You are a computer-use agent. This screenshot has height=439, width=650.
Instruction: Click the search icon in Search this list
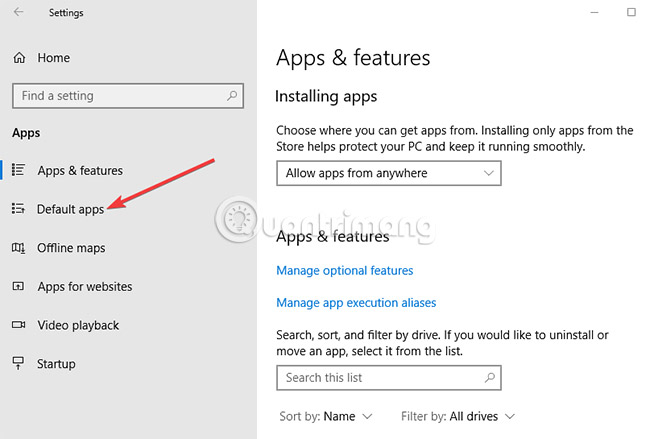point(489,378)
